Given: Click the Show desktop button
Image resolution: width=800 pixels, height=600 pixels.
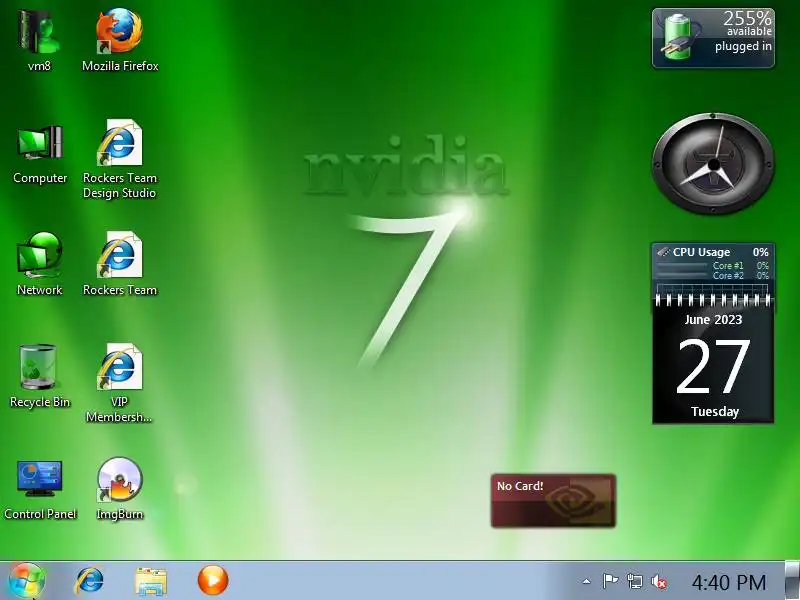Looking at the screenshot, I should tap(792, 581).
